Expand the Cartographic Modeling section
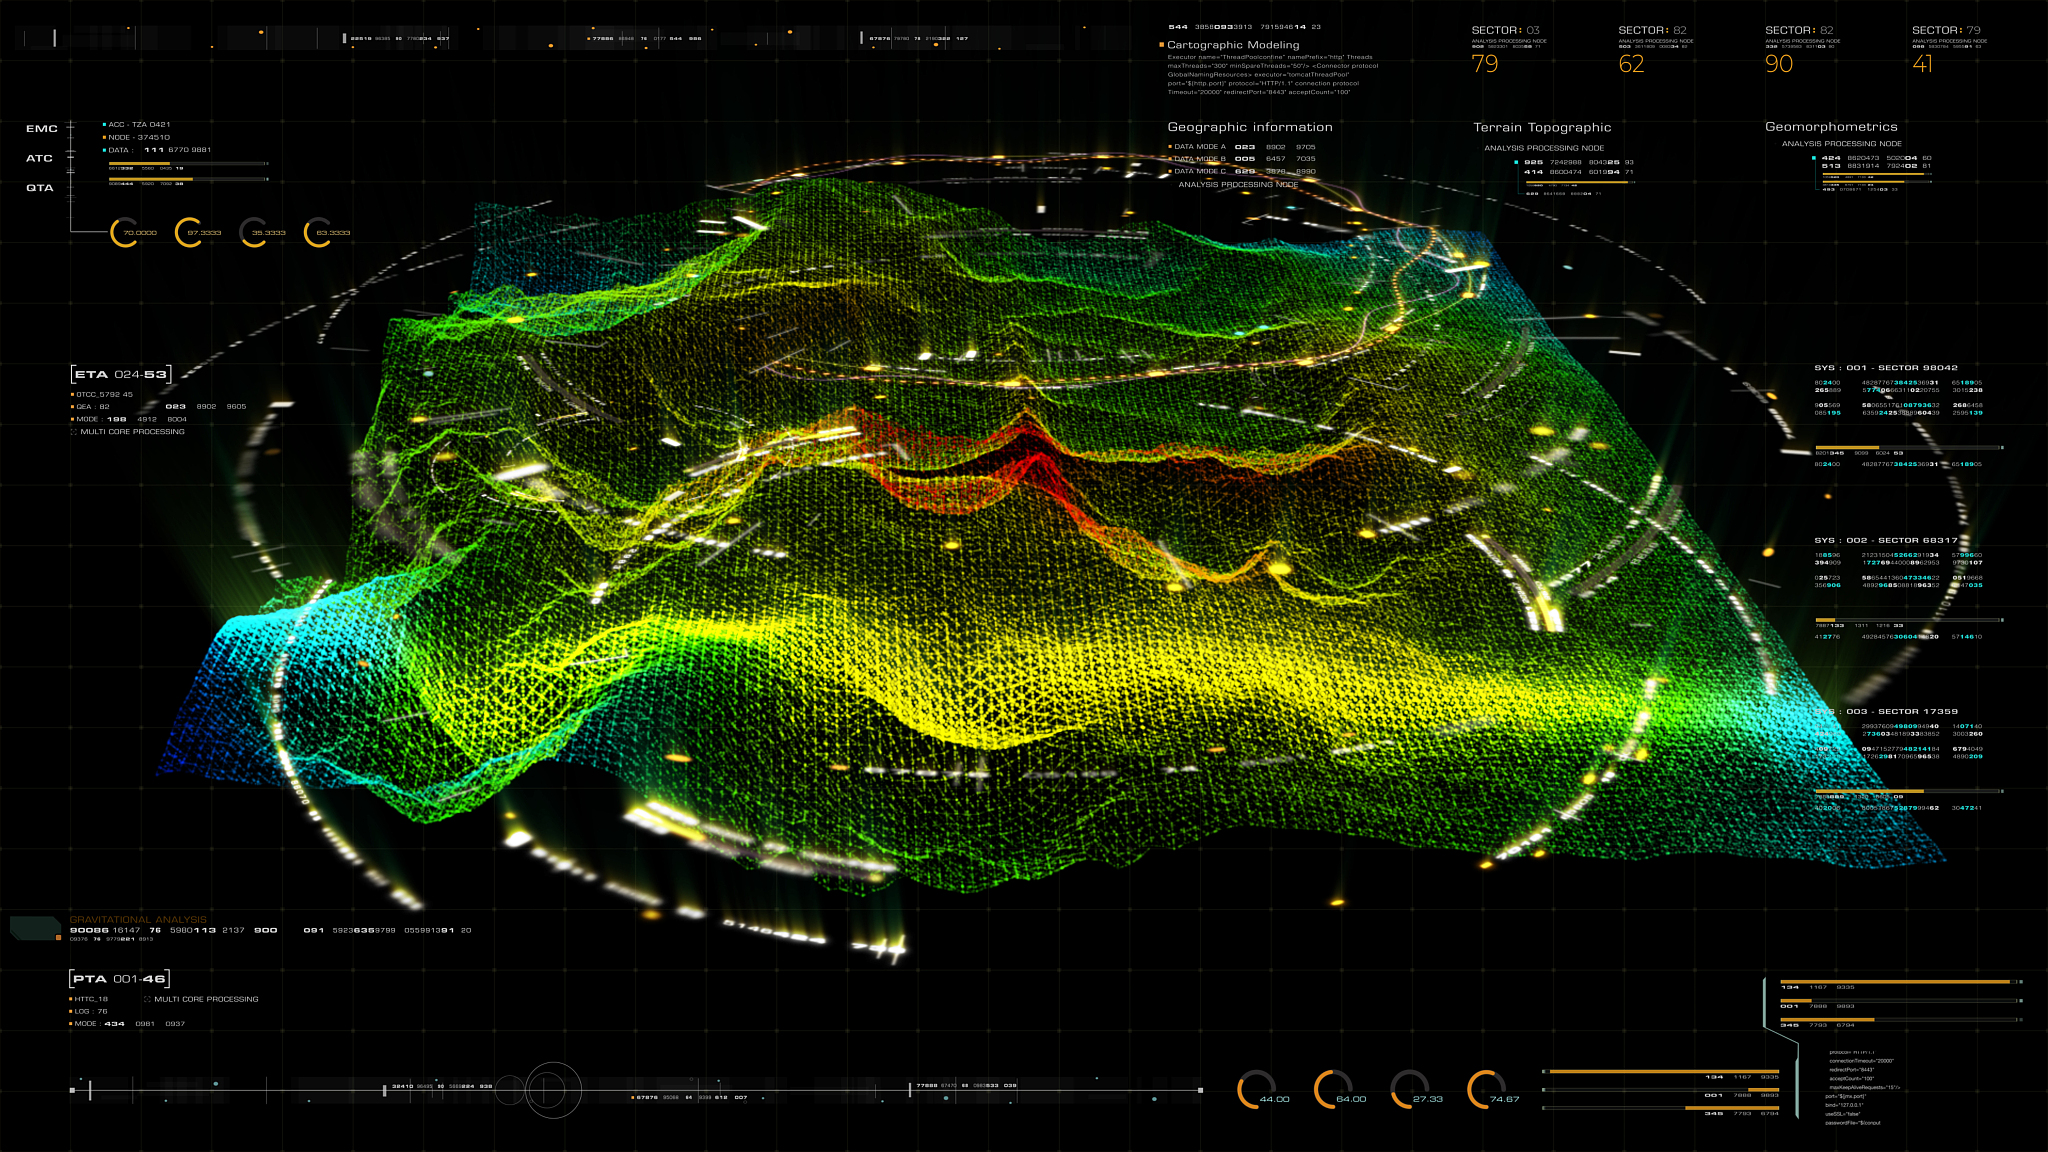The width and height of the screenshot is (2048, 1152). [x=1232, y=45]
